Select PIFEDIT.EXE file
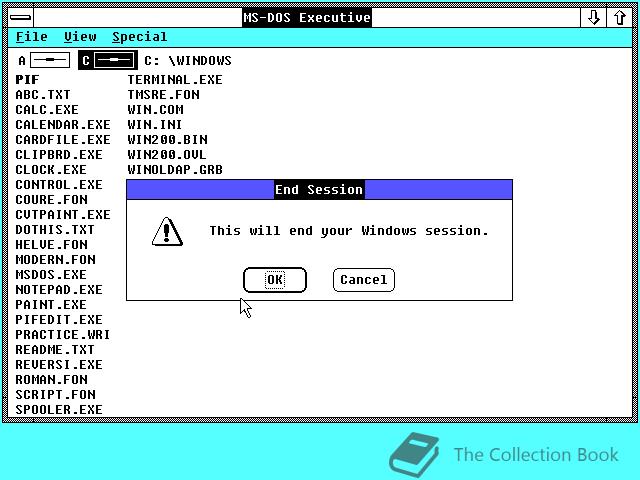This screenshot has width=640, height=480. tap(59, 320)
